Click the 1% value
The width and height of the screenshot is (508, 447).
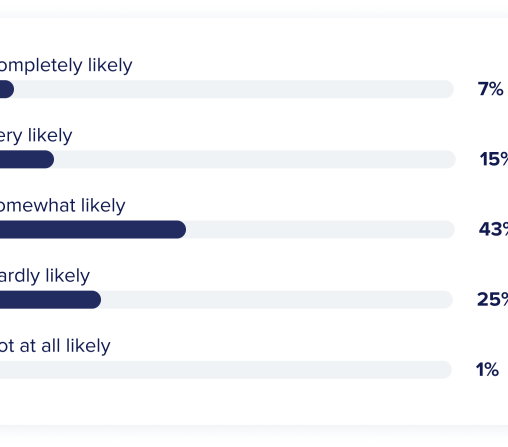coord(487,370)
